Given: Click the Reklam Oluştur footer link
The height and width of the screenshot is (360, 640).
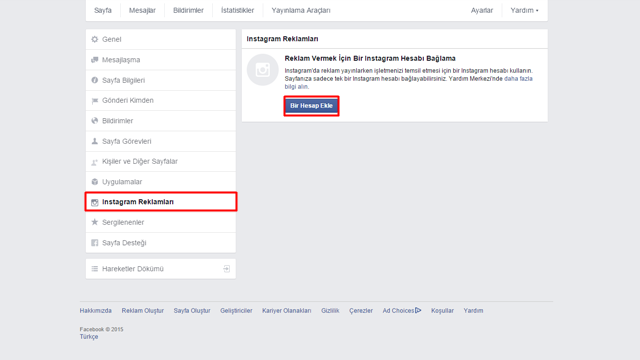Looking at the screenshot, I should pos(142,311).
